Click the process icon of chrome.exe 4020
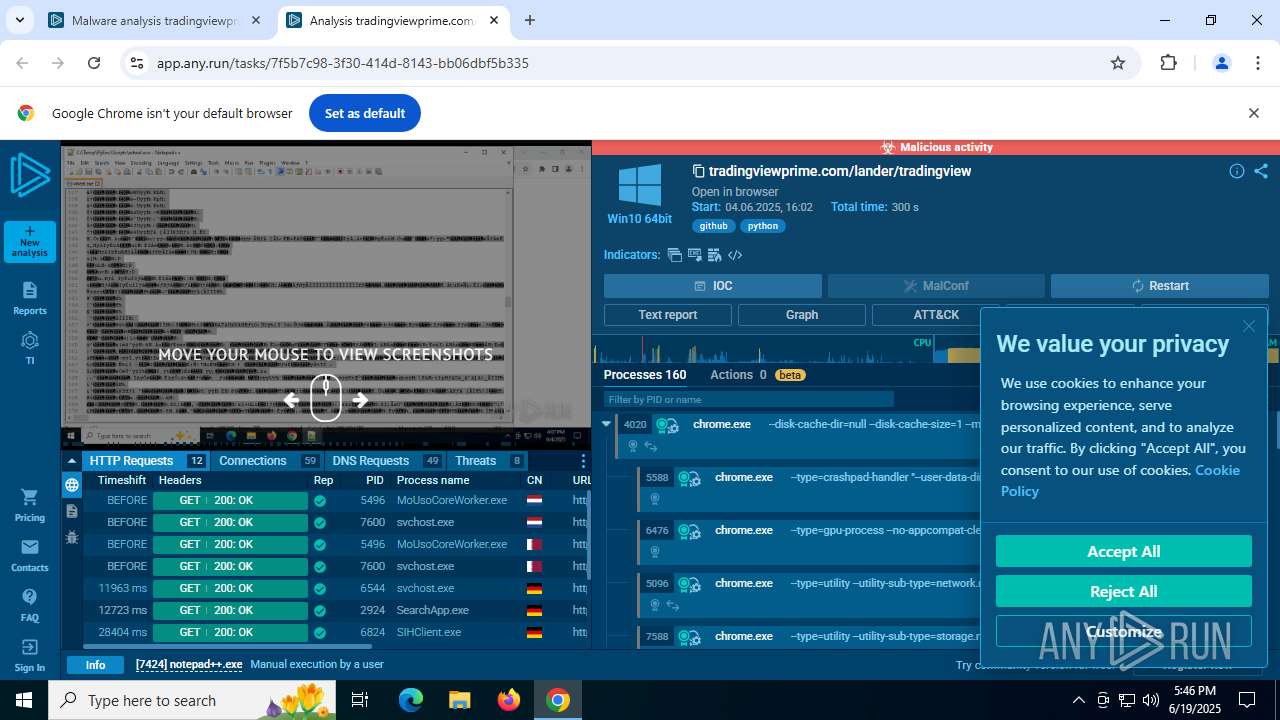 click(667, 425)
